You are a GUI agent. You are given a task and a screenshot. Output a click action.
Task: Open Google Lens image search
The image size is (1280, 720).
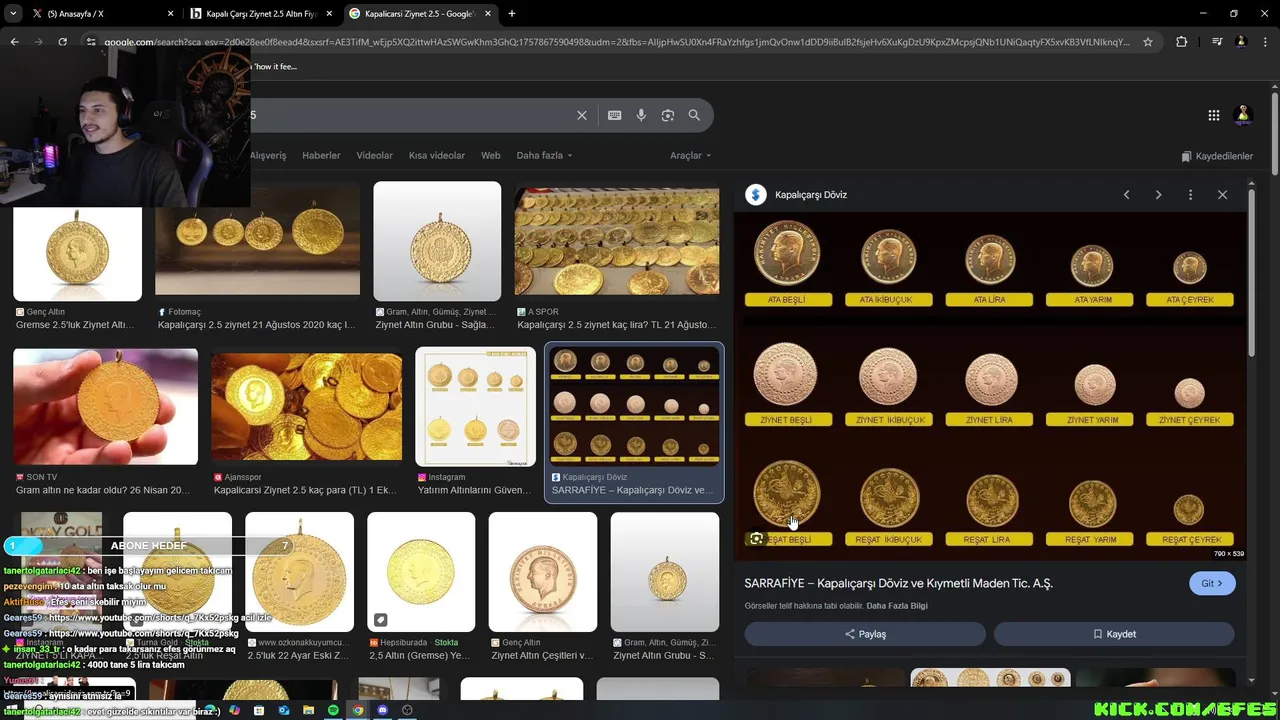668,115
